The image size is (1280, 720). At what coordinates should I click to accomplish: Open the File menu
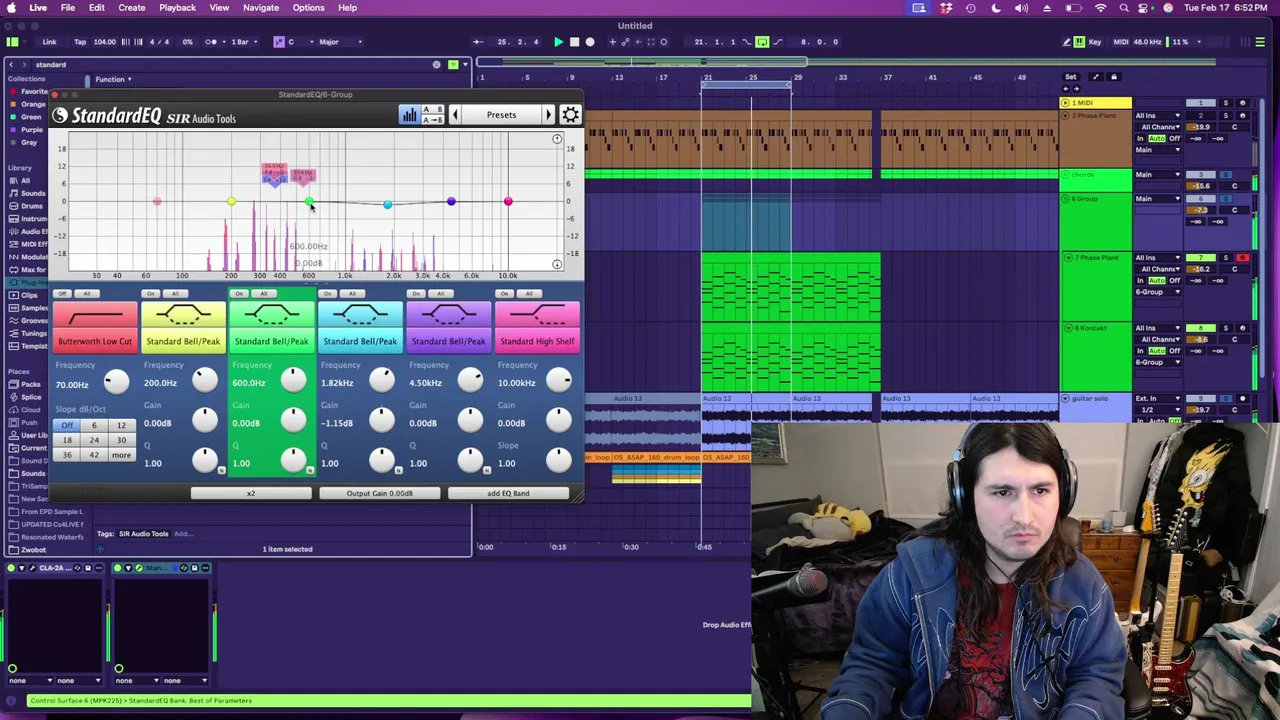(x=68, y=8)
